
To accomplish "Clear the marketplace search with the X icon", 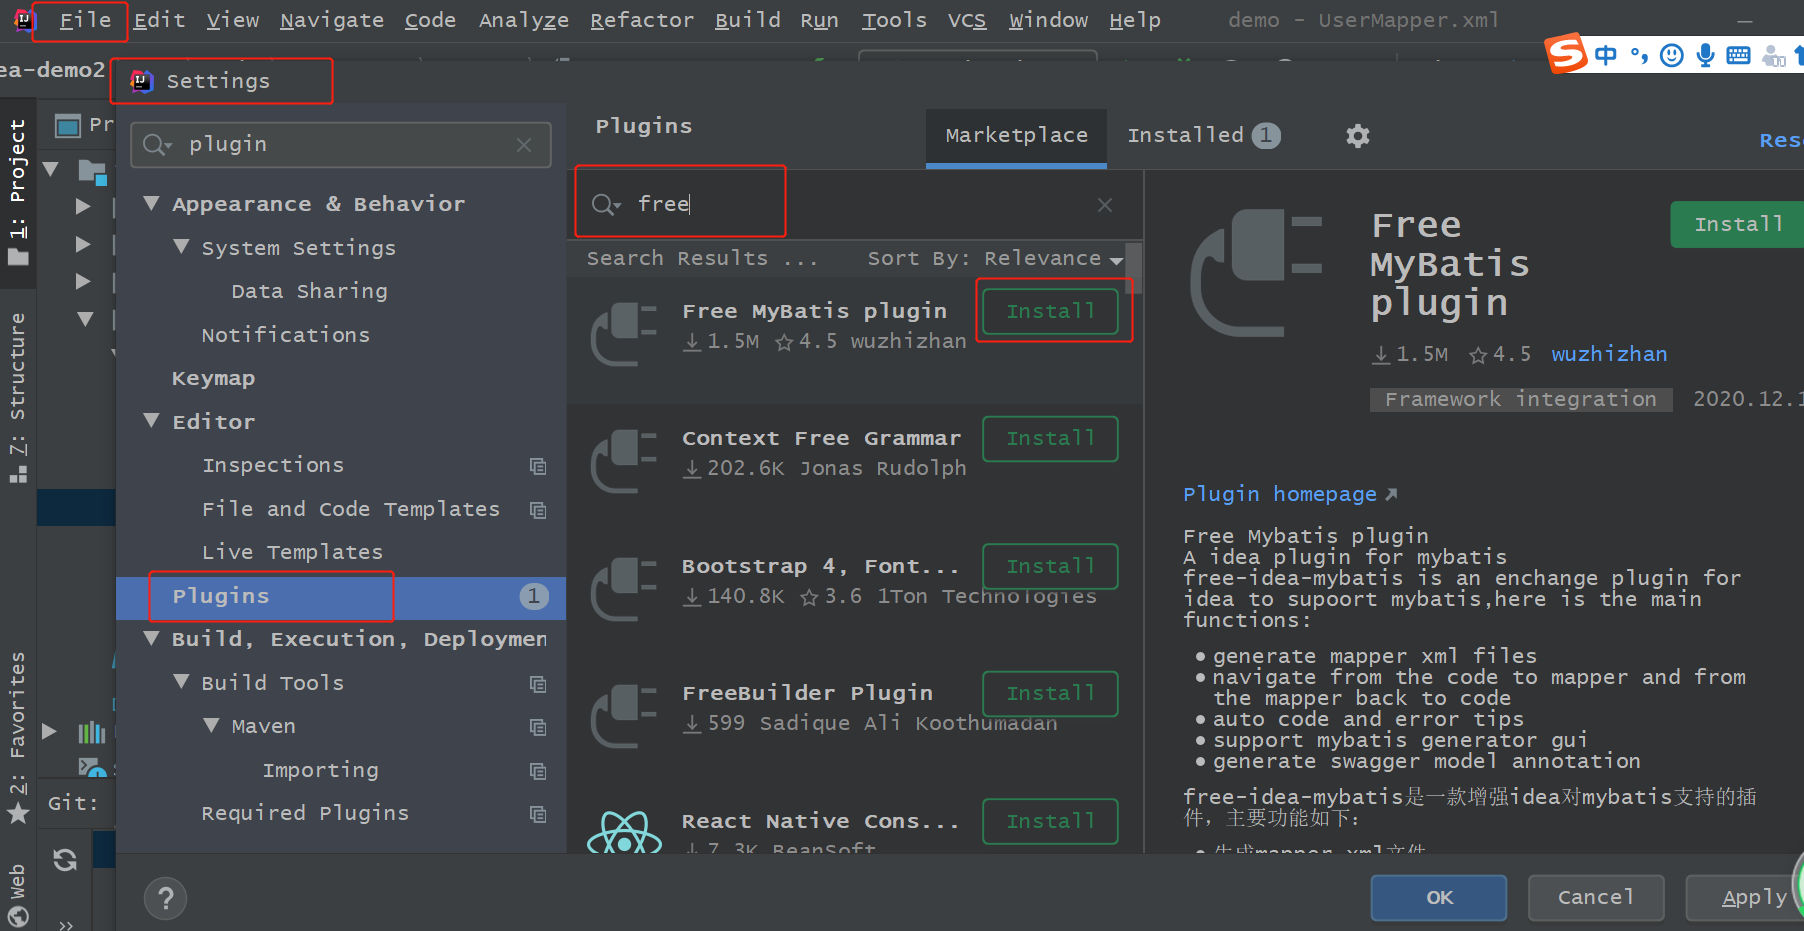I will coord(1105,205).
